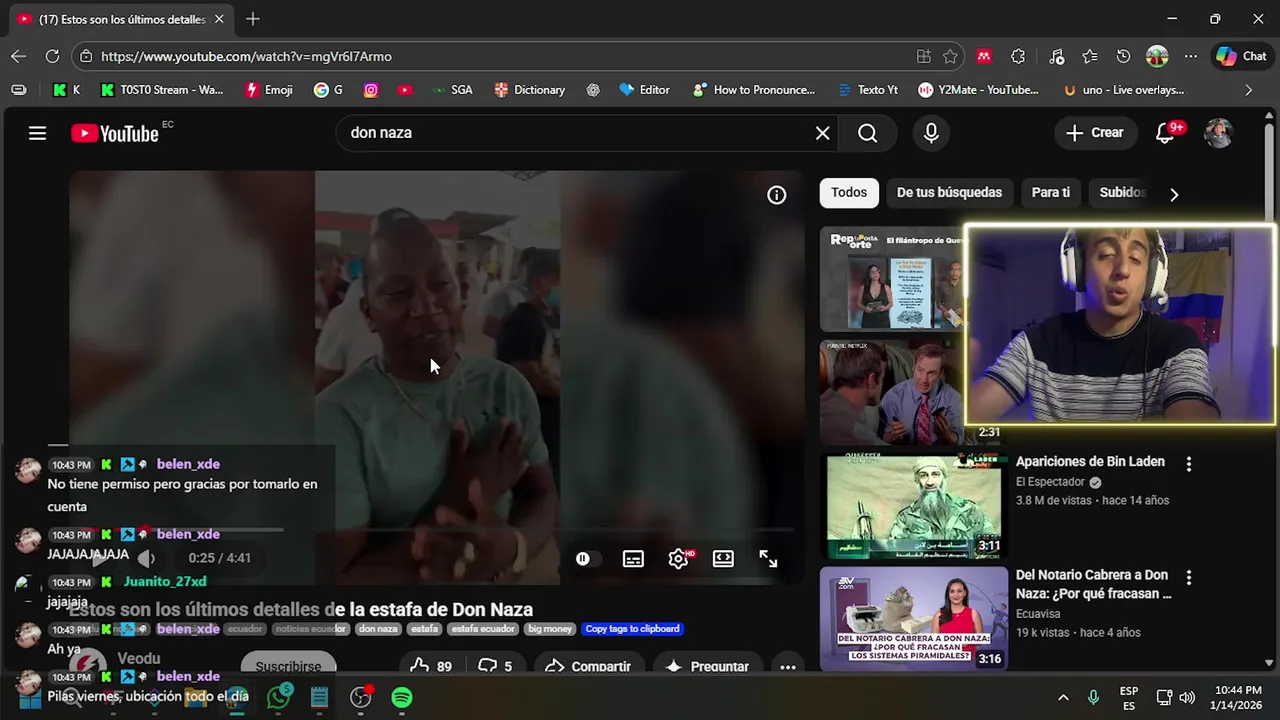
Task: Open the Crear create menu
Action: [x=1095, y=133]
